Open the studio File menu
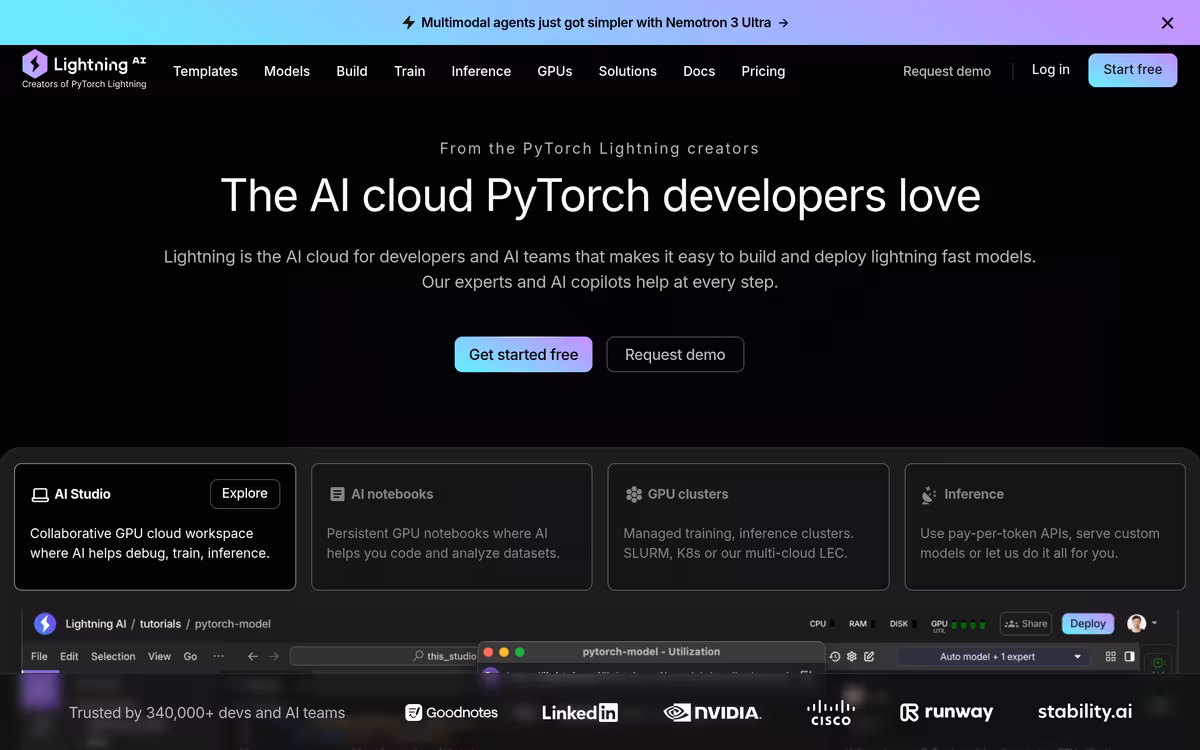Viewport: 1200px width, 750px height. click(39, 657)
